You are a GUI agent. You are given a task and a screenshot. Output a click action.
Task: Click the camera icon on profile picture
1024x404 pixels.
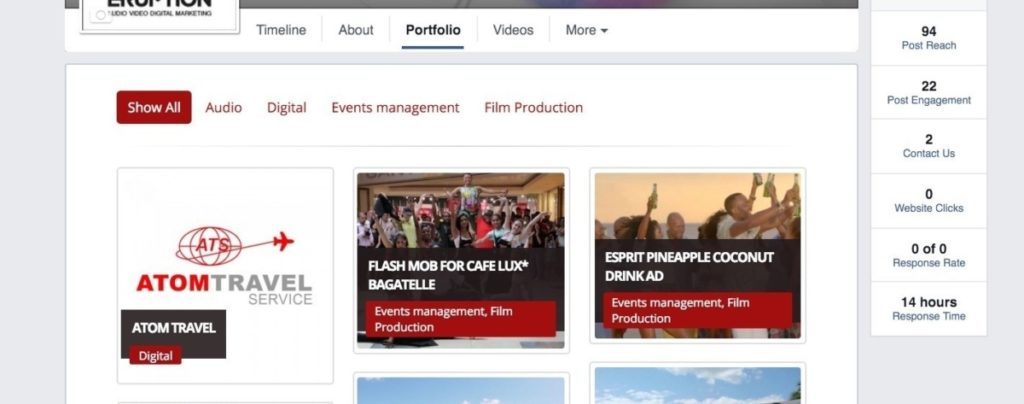coord(101,14)
